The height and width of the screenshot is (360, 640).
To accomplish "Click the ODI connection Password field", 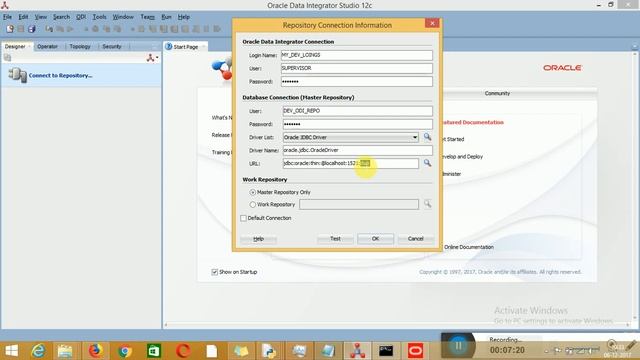I will [357, 82].
